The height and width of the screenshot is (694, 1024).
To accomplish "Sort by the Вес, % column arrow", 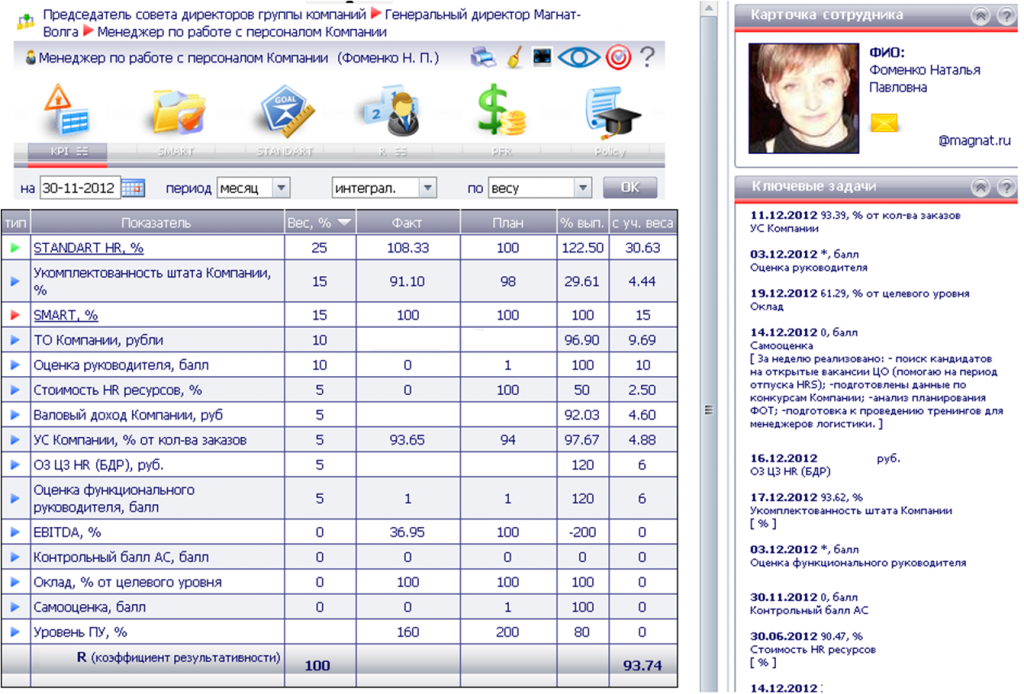I will tap(344, 223).
